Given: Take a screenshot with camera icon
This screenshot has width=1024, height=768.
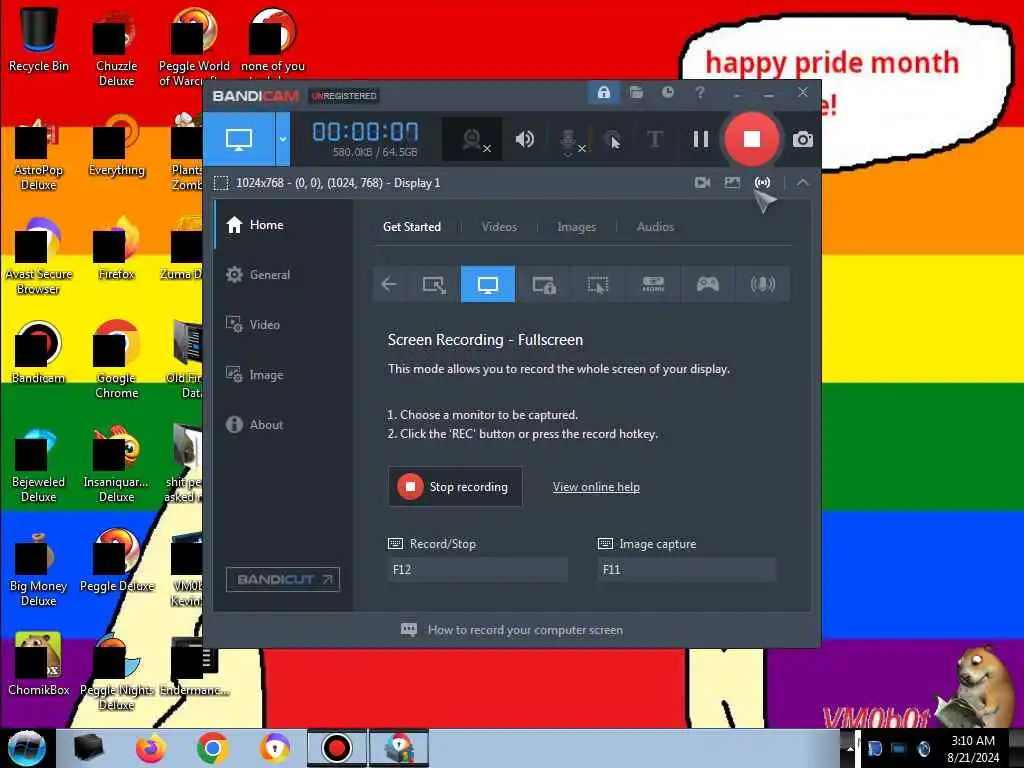Looking at the screenshot, I should click(803, 139).
